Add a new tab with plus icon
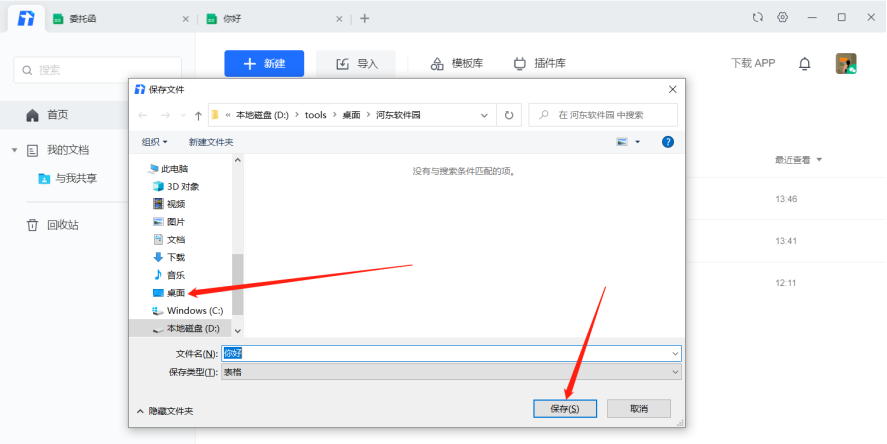 [365, 18]
